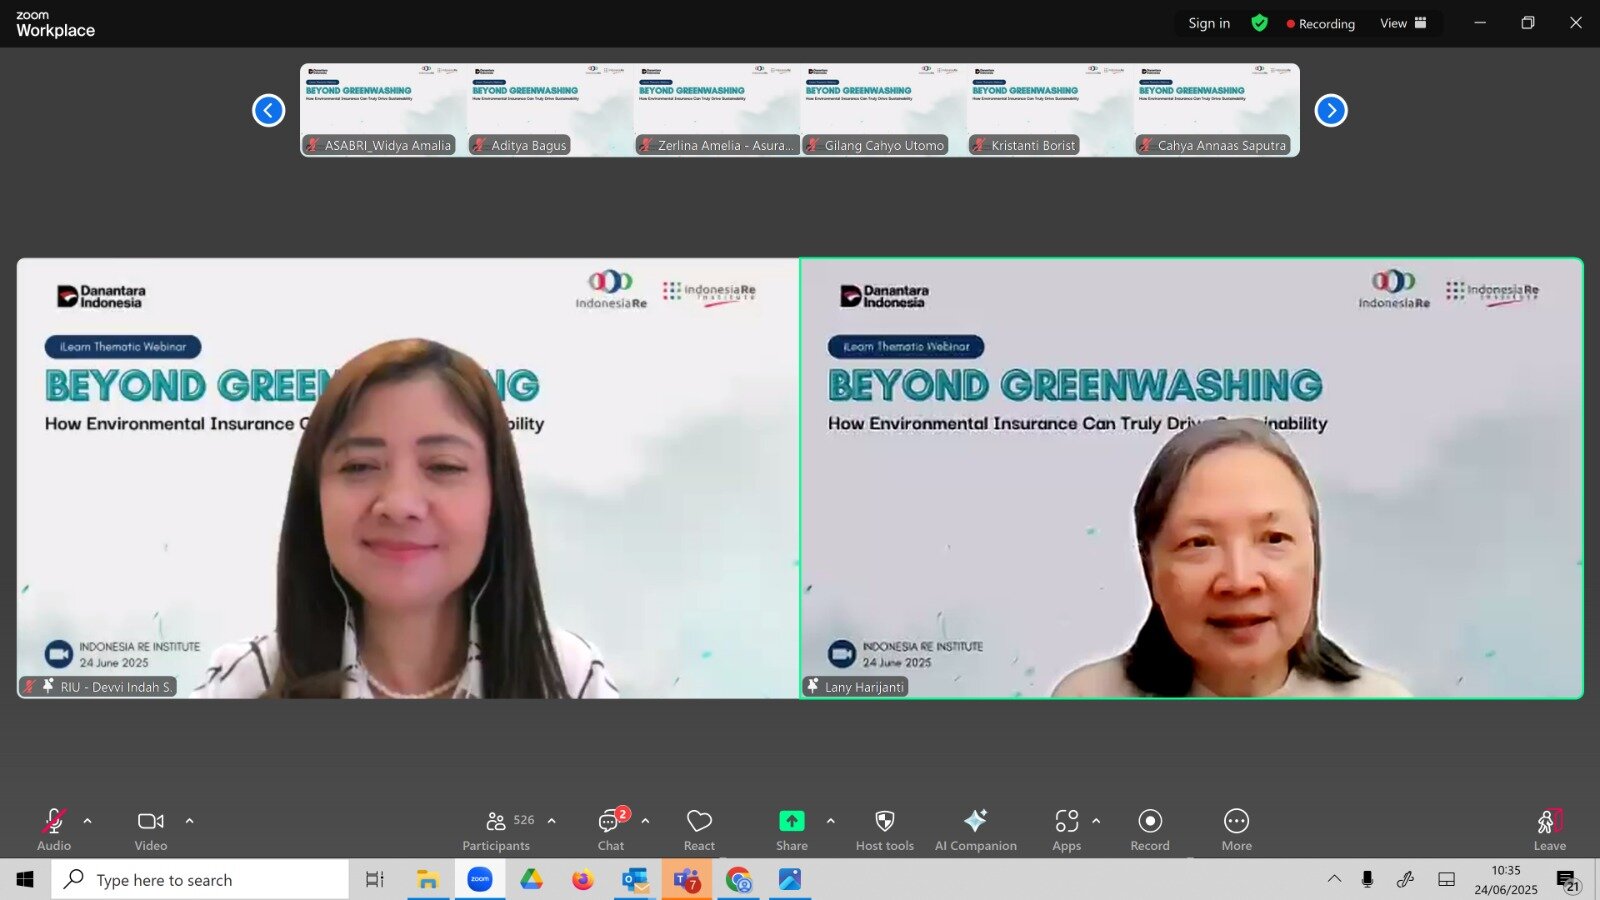This screenshot has height=900, width=1600.
Task: Open the View layout menu
Action: (1403, 23)
